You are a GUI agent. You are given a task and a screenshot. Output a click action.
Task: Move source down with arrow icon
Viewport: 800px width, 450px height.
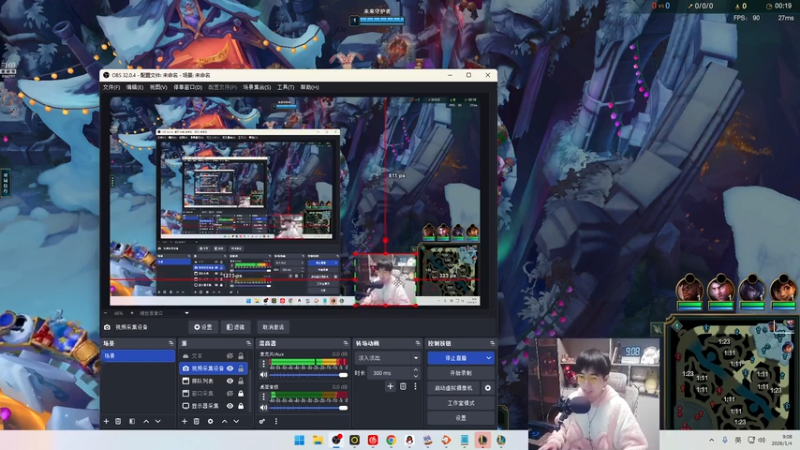pos(236,421)
